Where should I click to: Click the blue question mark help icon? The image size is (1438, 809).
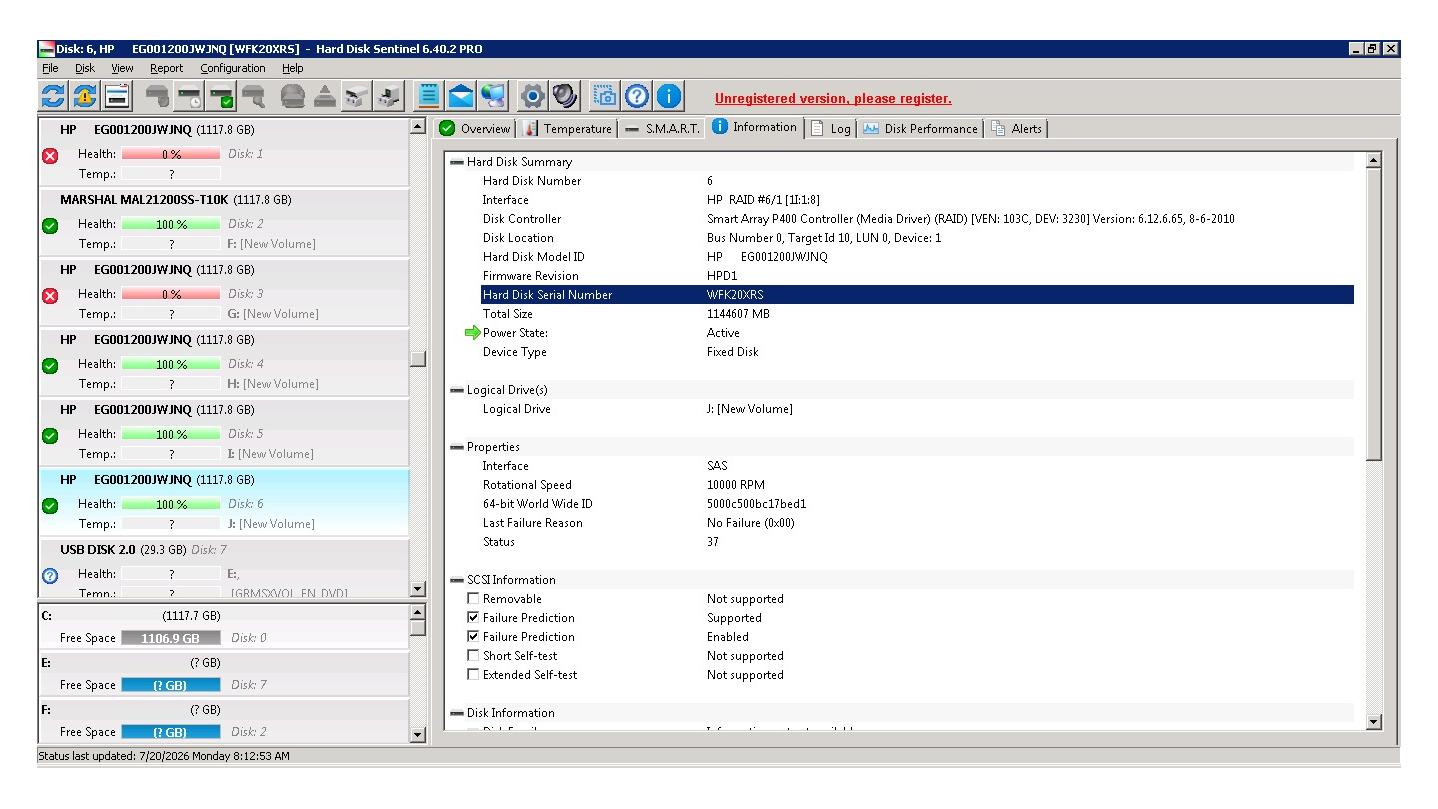coord(637,96)
